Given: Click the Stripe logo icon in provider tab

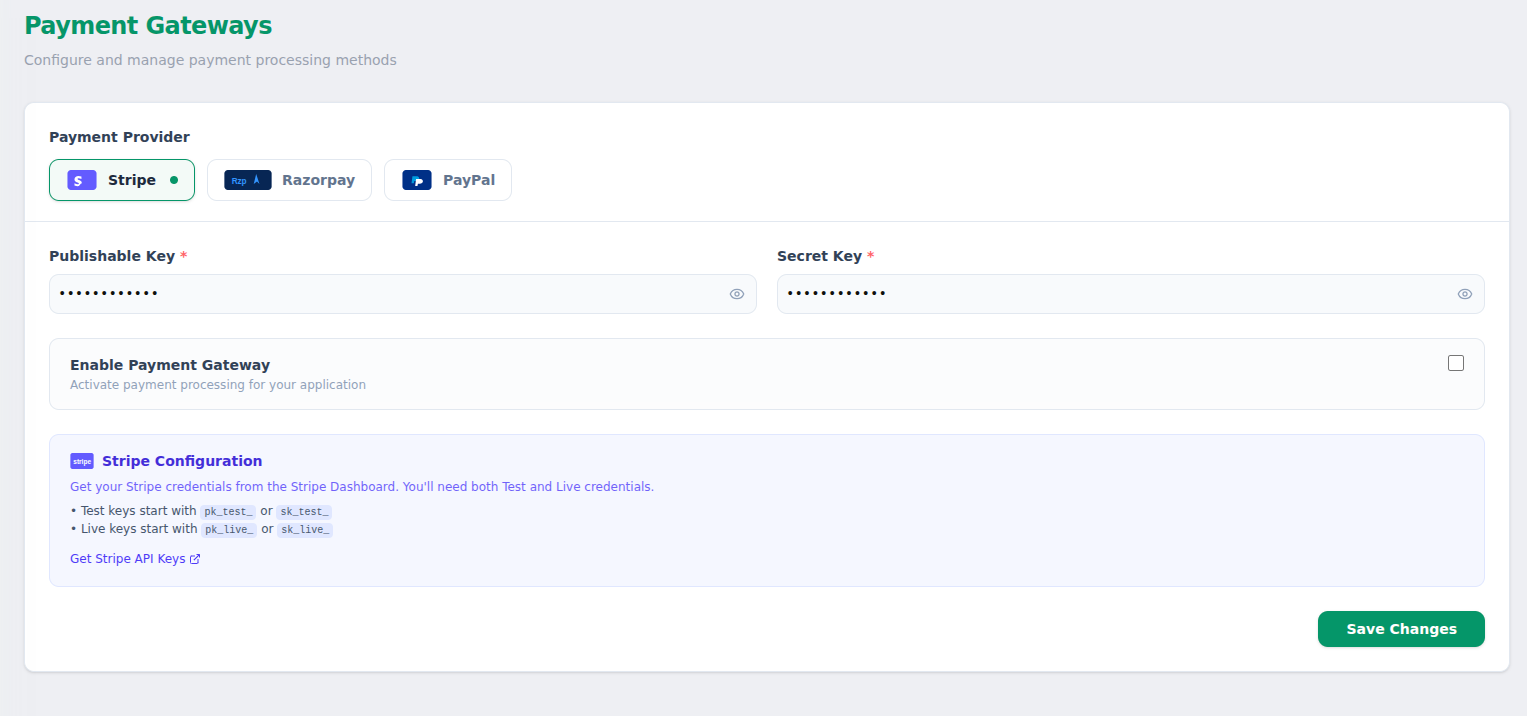Looking at the screenshot, I should [x=82, y=180].
